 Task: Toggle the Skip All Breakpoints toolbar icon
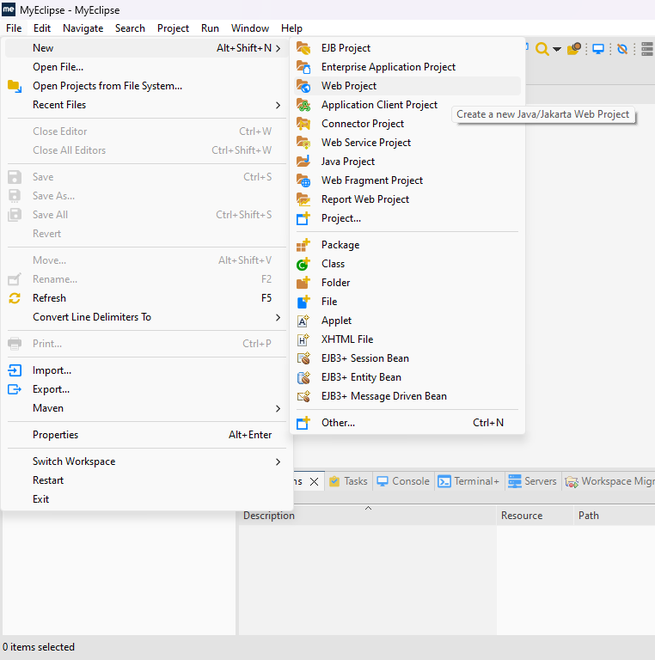(622, 49)
